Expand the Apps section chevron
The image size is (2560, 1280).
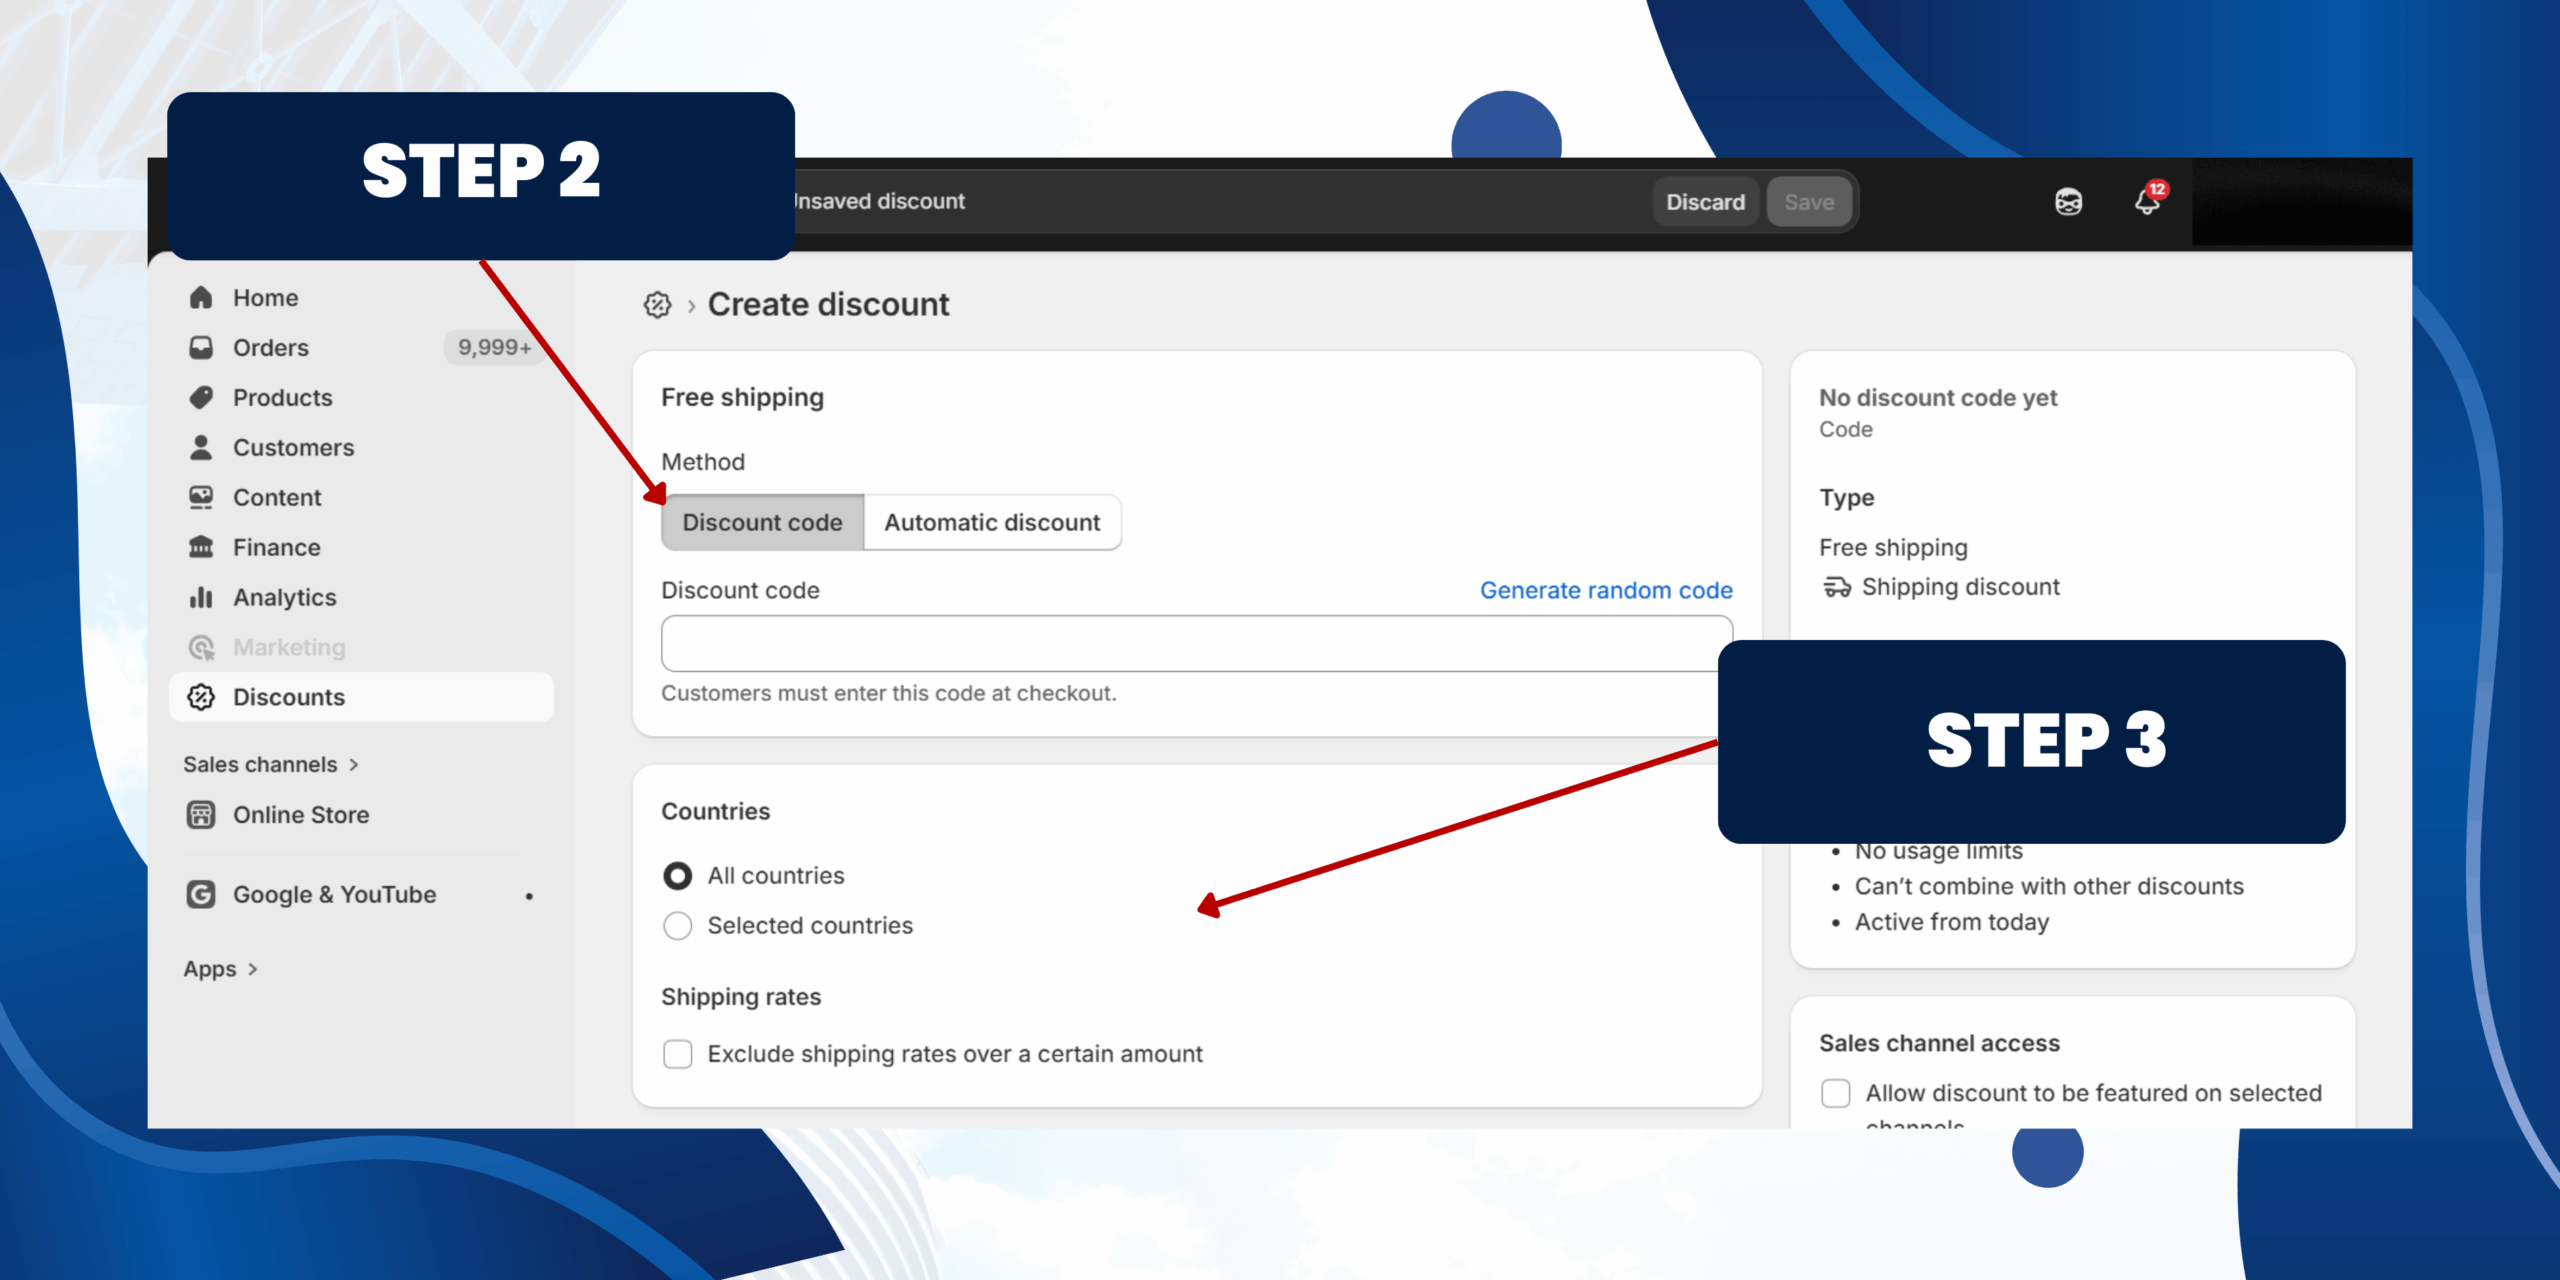click(252, 969)
